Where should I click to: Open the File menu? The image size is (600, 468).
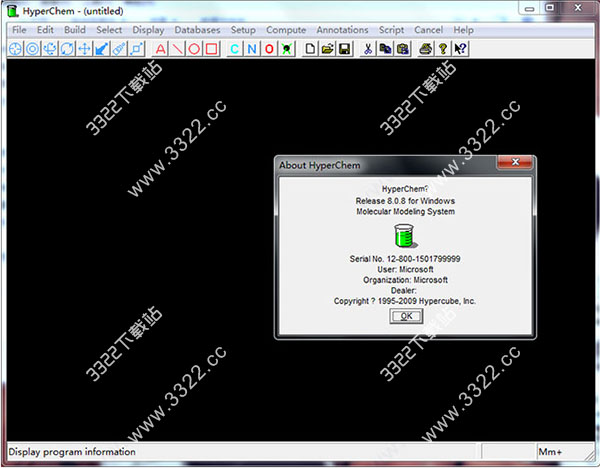pos(19,30)
